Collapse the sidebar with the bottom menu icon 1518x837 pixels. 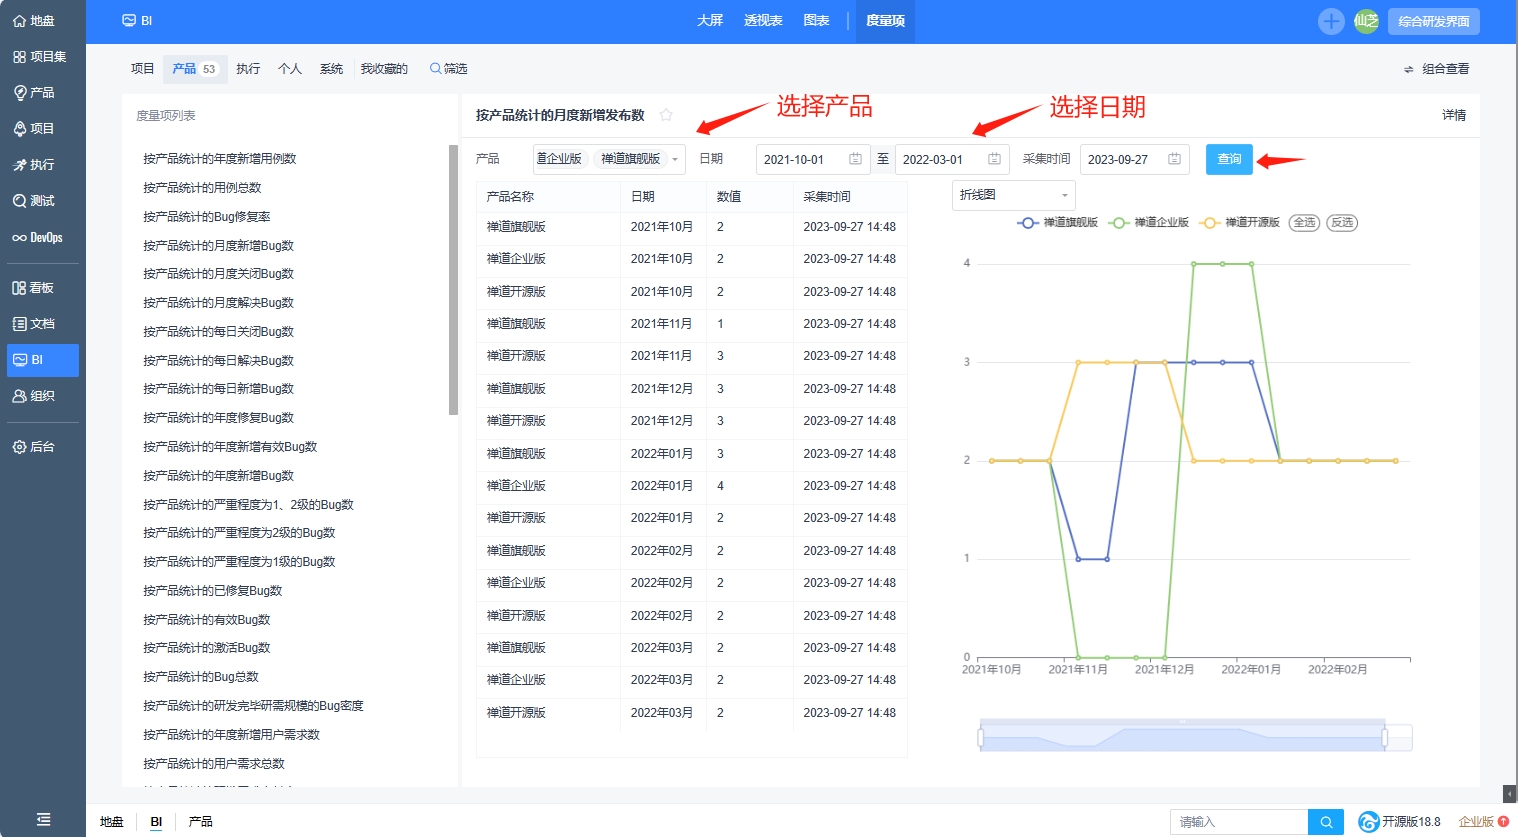click(x=43, y=819)
